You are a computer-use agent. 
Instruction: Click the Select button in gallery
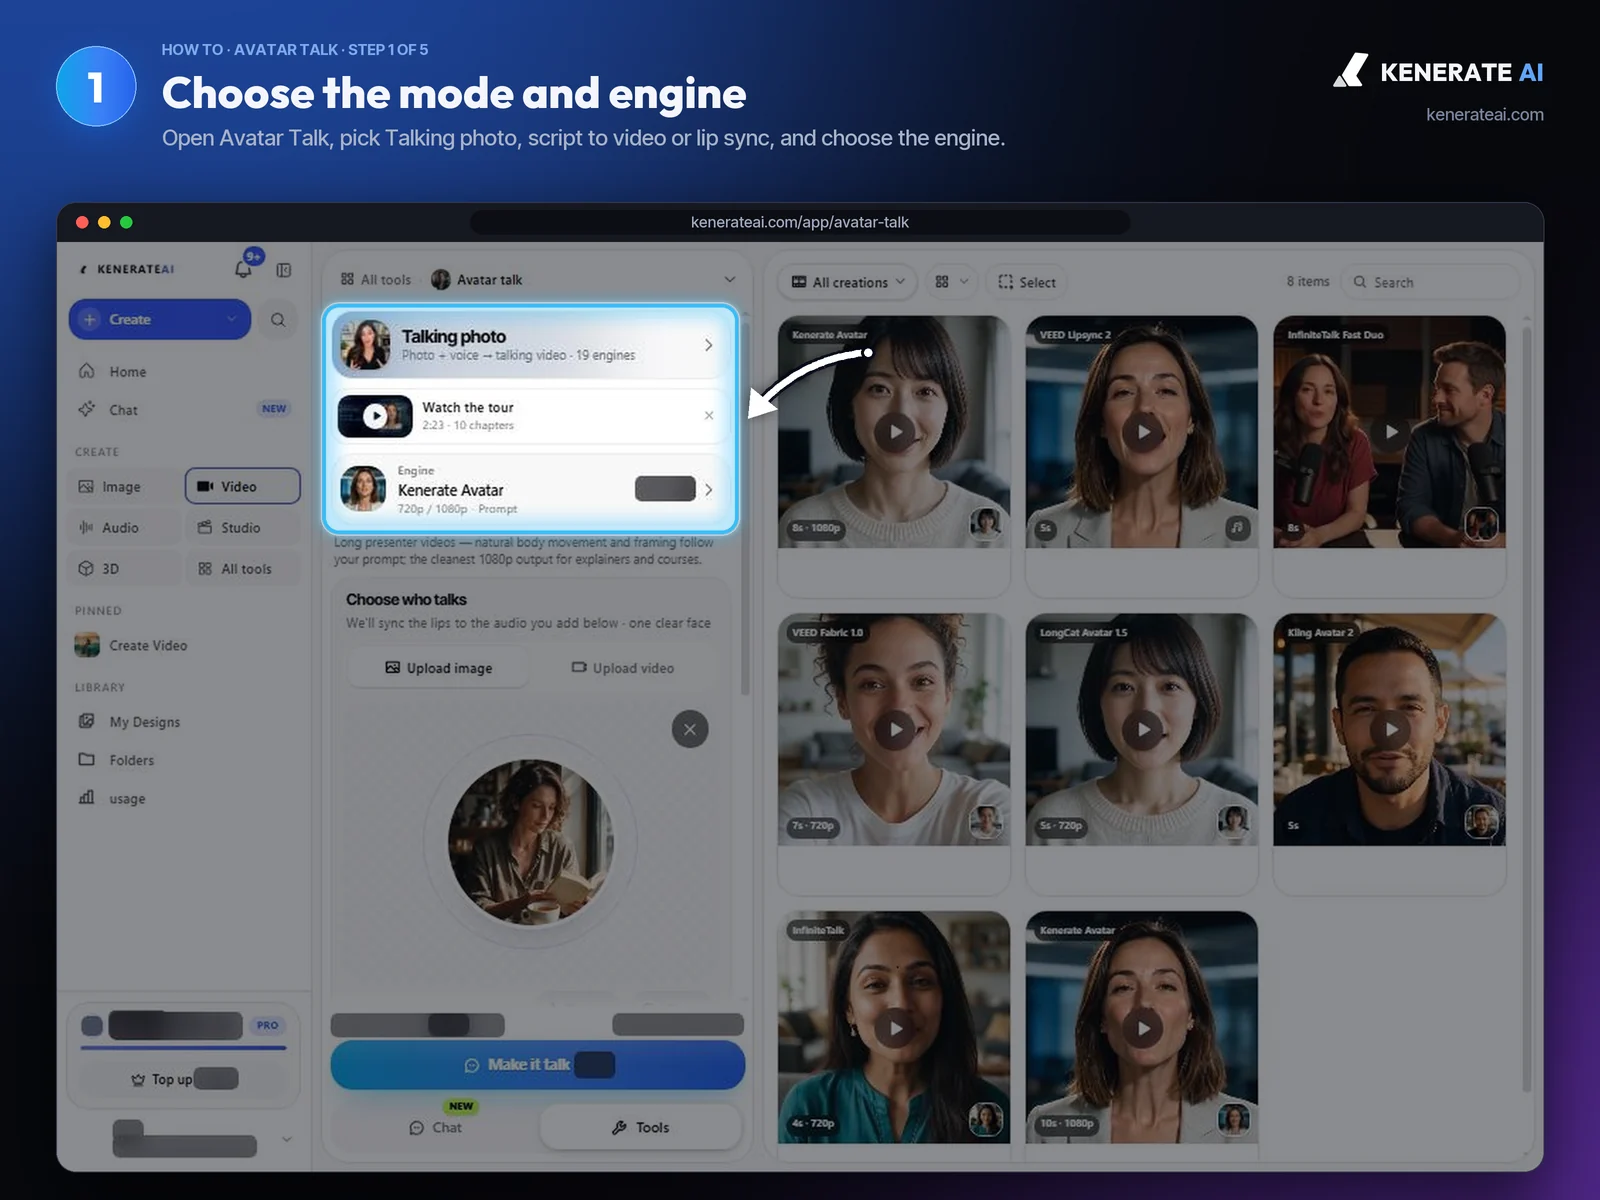pos(1027,283)
